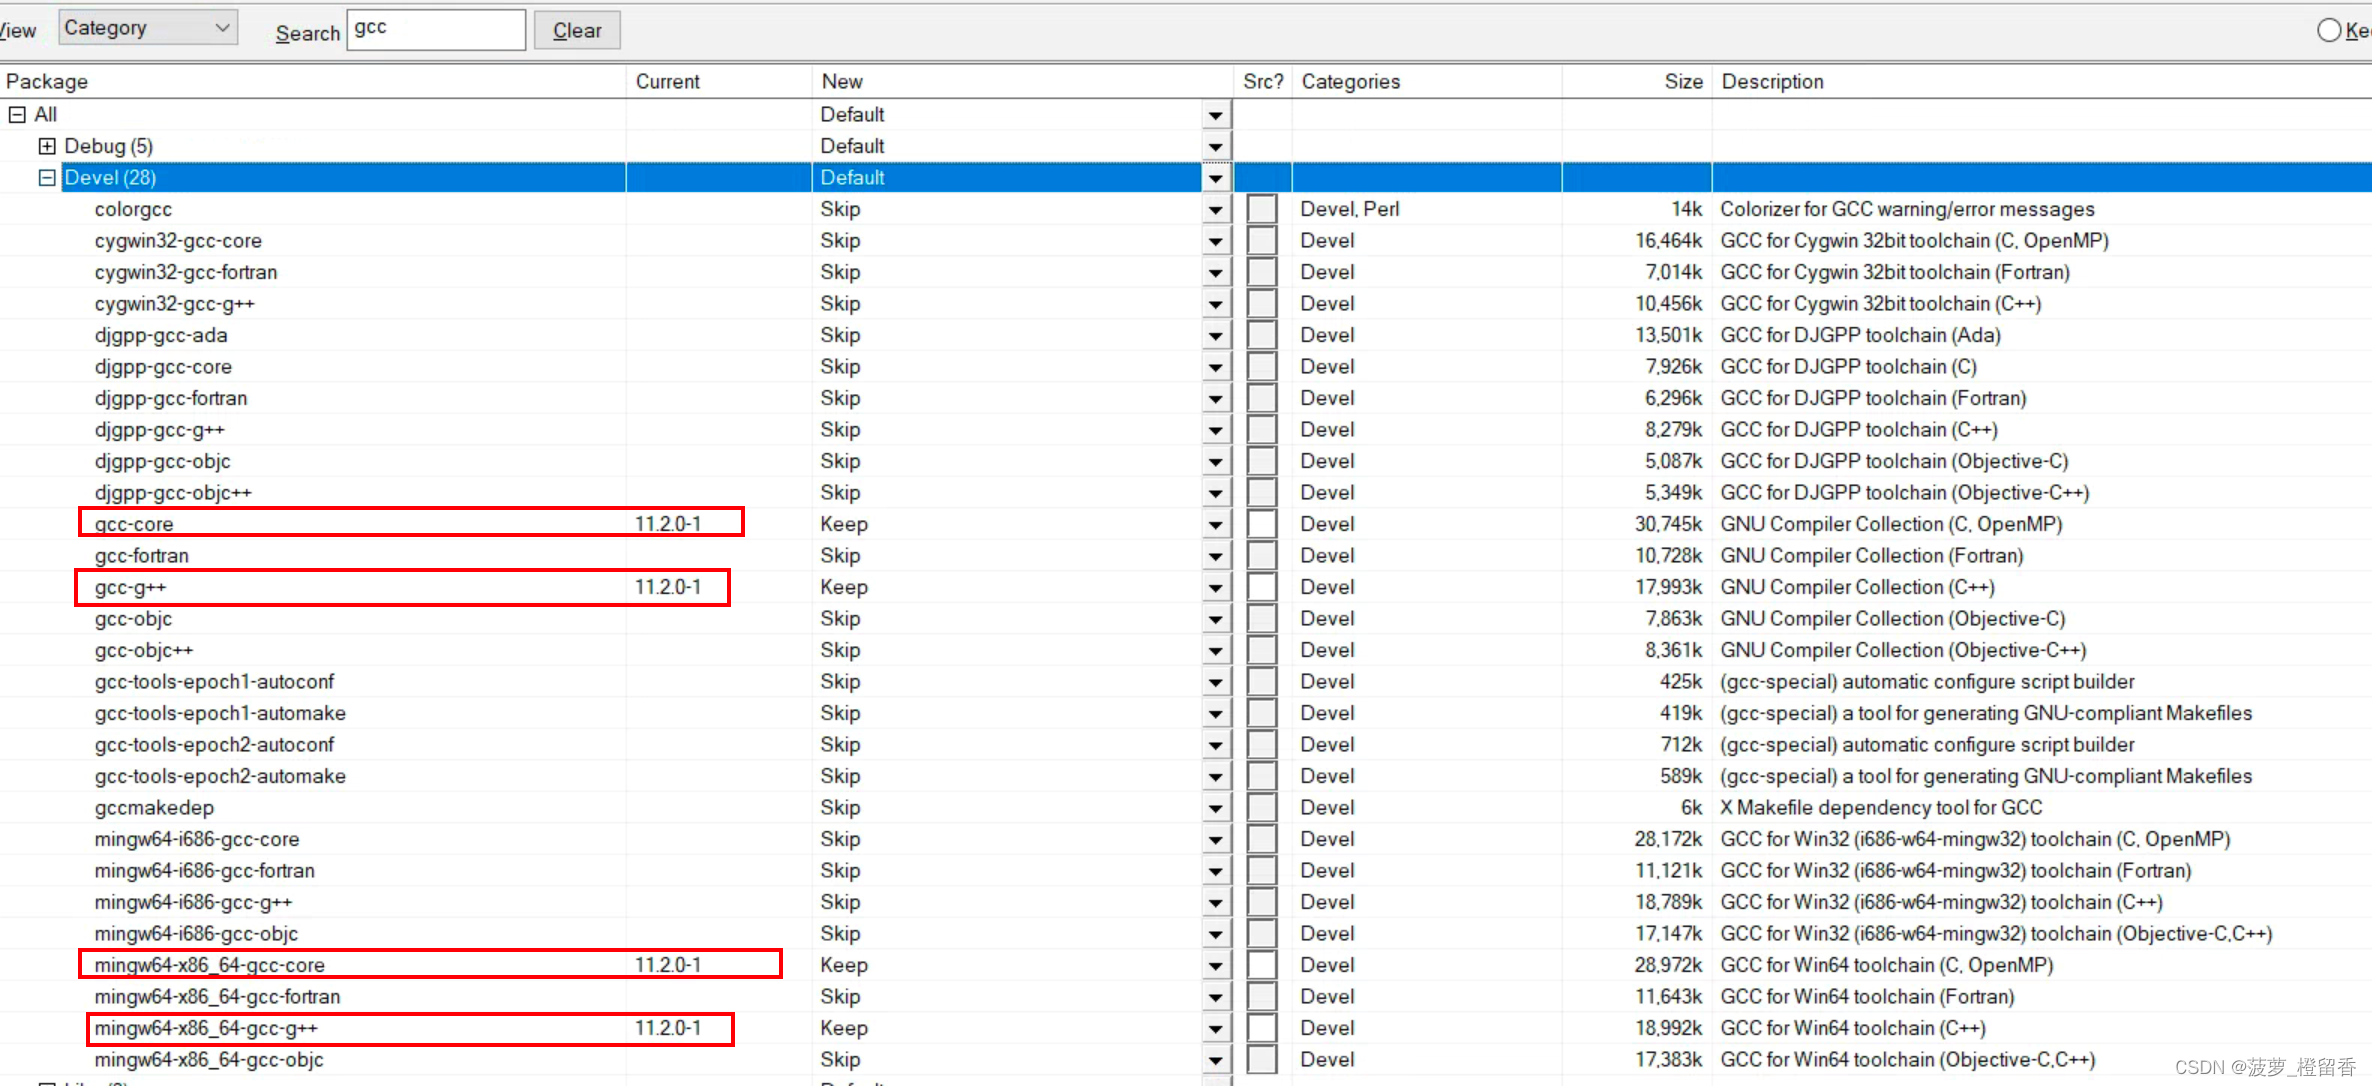Viewport: 2372px width, 1086px height.
Task: Open the New dropdown for the Devel row
Action: [1215, 178]
